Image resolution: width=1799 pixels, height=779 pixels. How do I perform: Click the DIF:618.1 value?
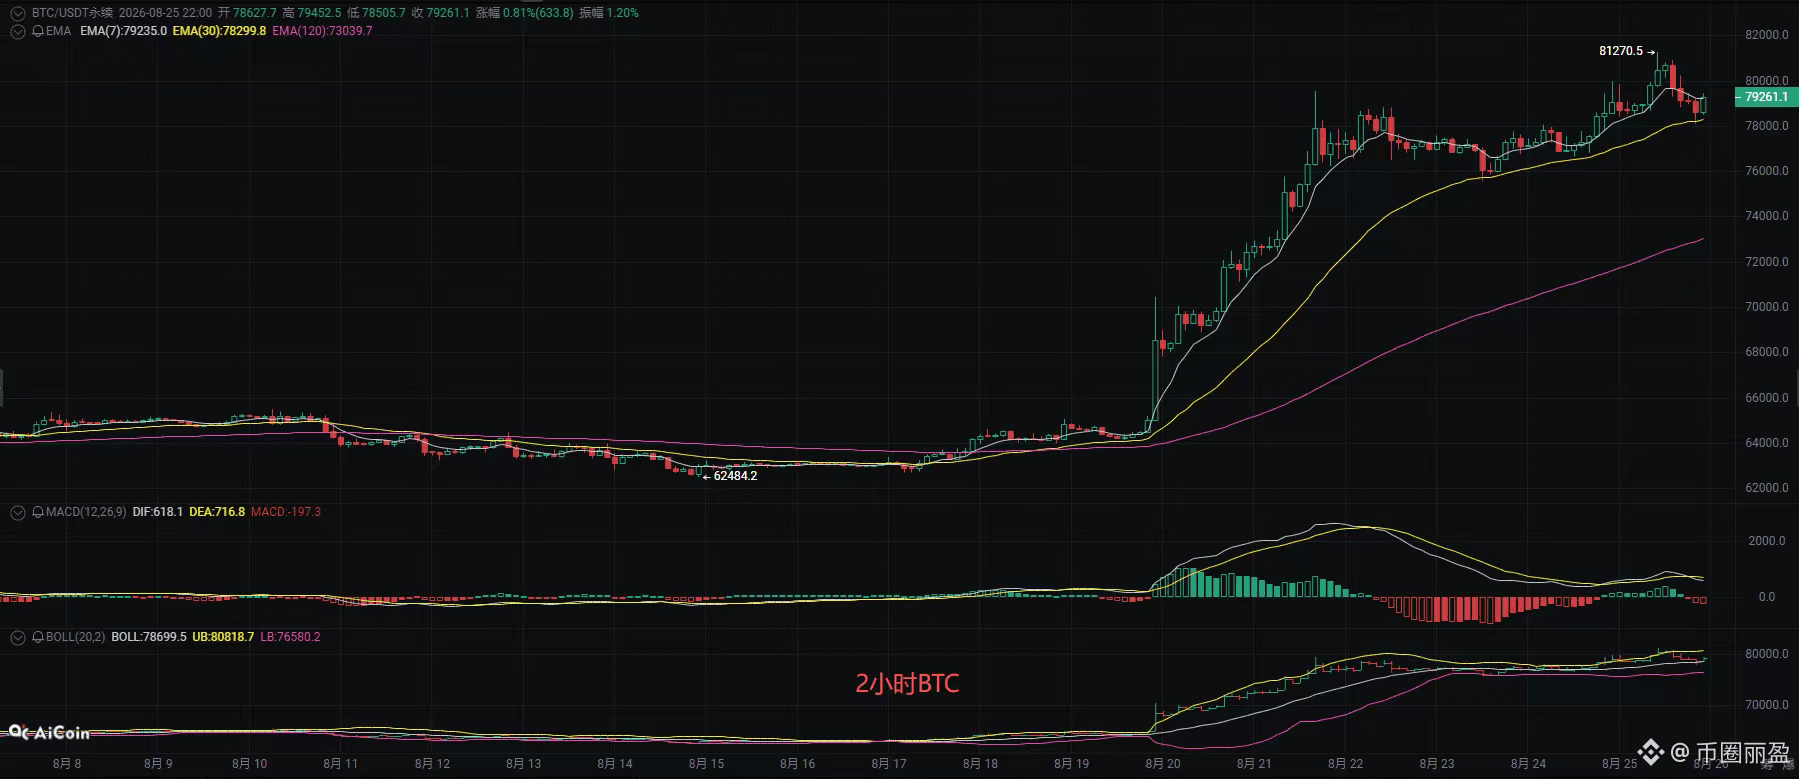coord(157,512)
